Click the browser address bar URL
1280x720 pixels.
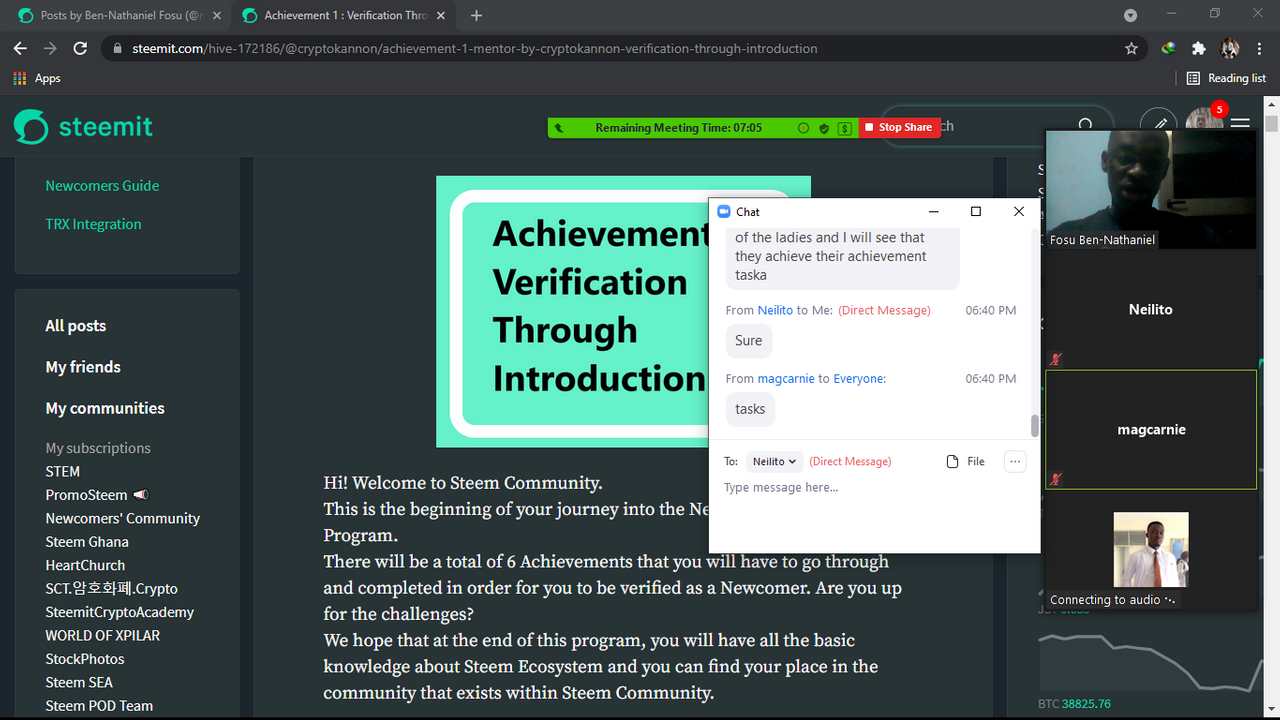[475, 48]
